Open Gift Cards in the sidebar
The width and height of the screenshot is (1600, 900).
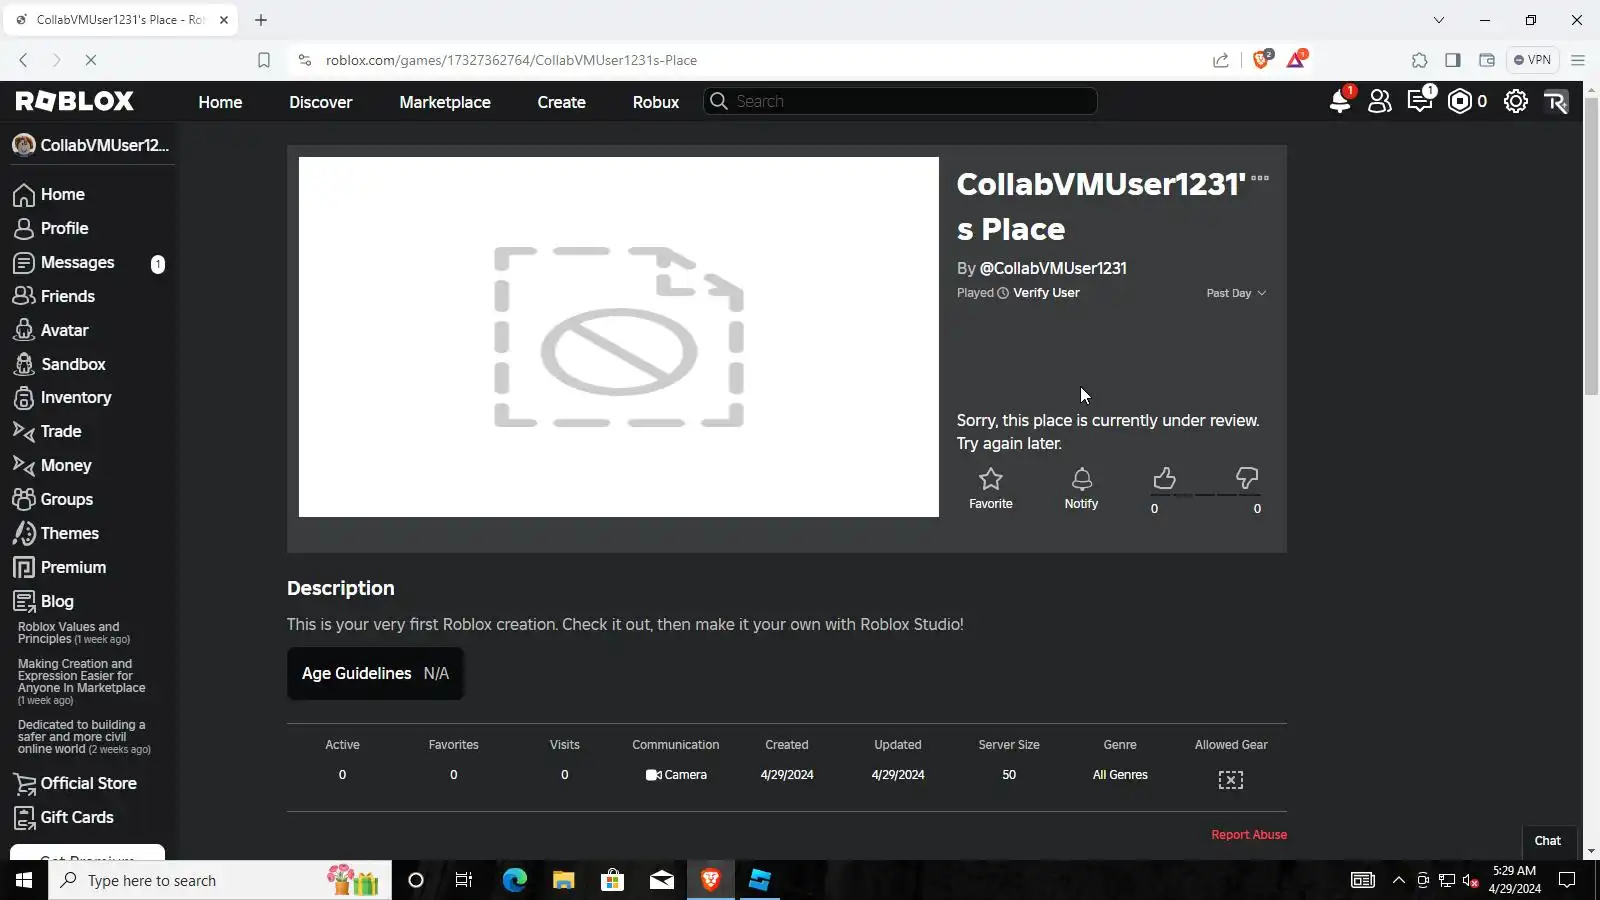tap(77, 817)
